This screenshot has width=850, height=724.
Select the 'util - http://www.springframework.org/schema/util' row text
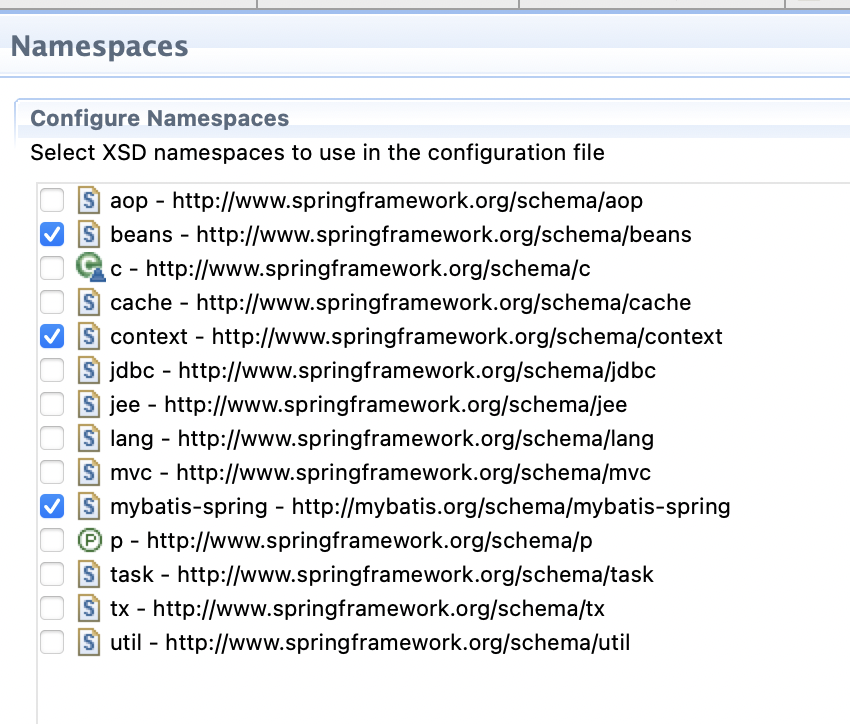point(370,643)
